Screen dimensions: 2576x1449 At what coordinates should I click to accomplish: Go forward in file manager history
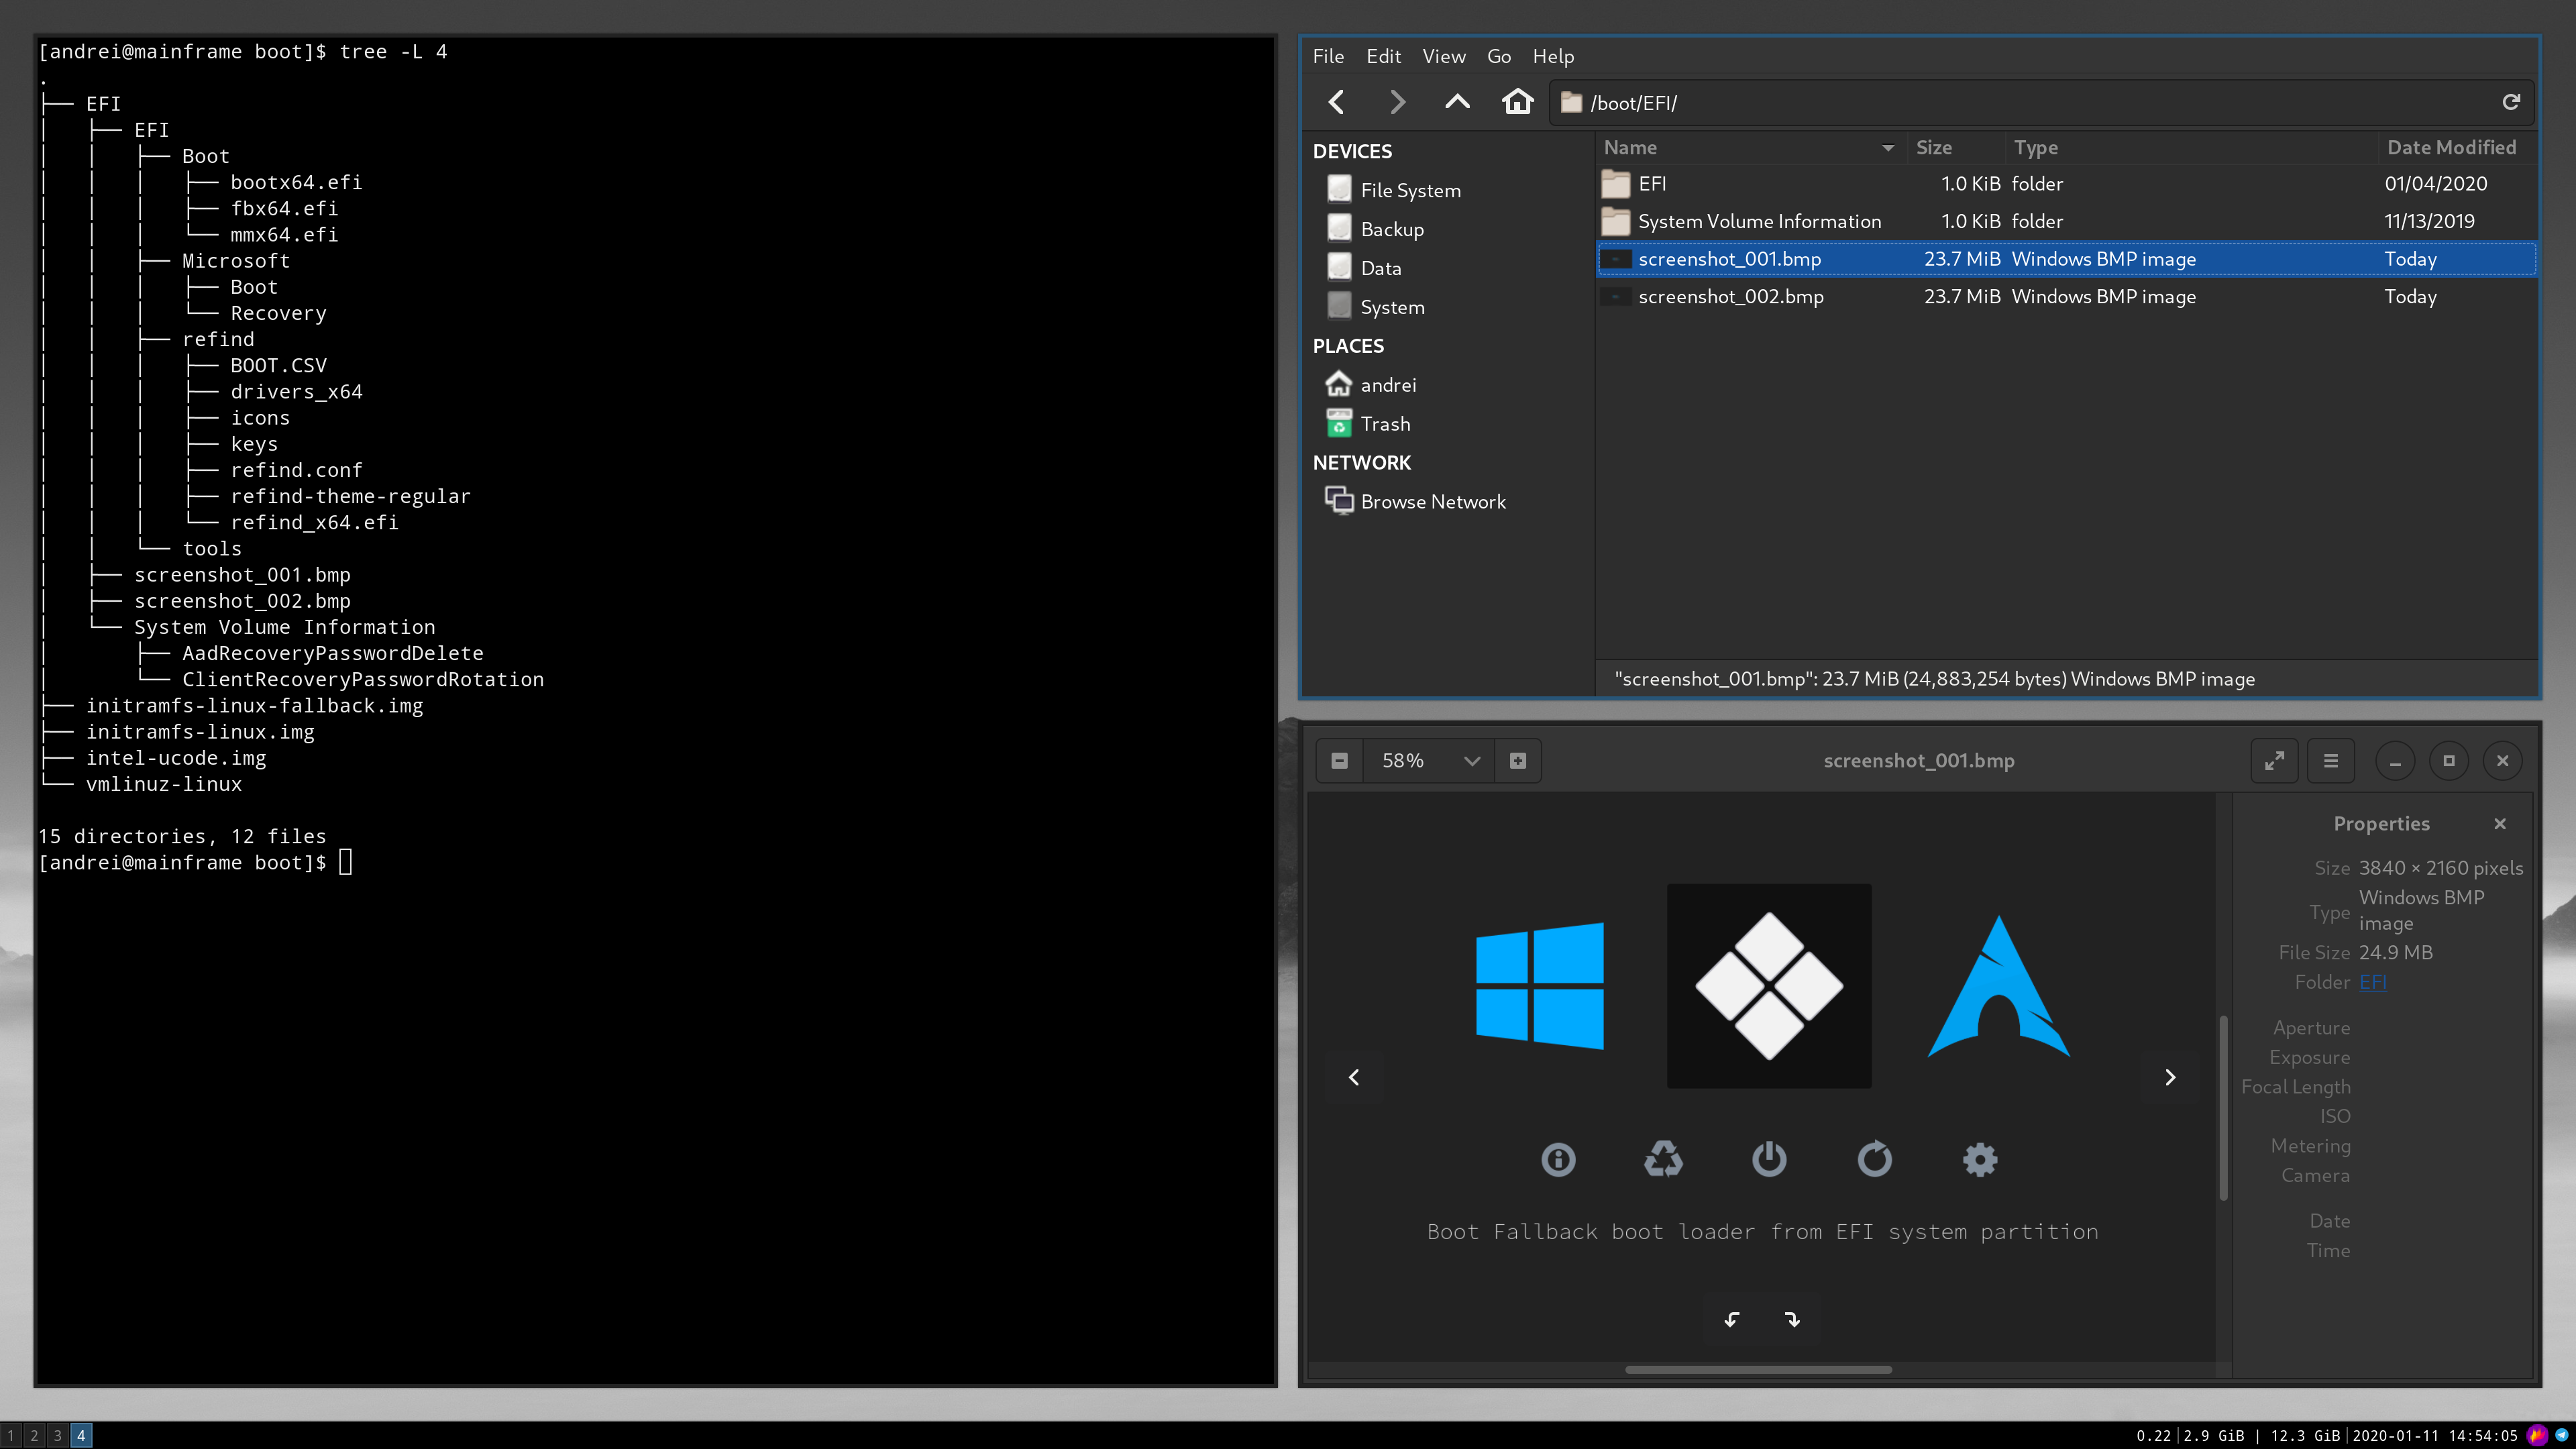pos(1397,102)
